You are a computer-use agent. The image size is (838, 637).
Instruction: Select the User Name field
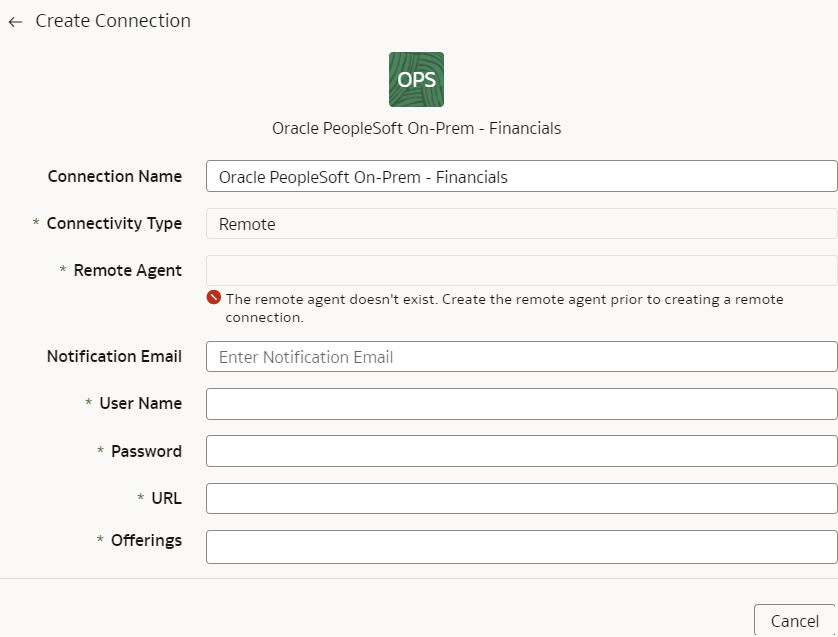click(x=520, y=403)
